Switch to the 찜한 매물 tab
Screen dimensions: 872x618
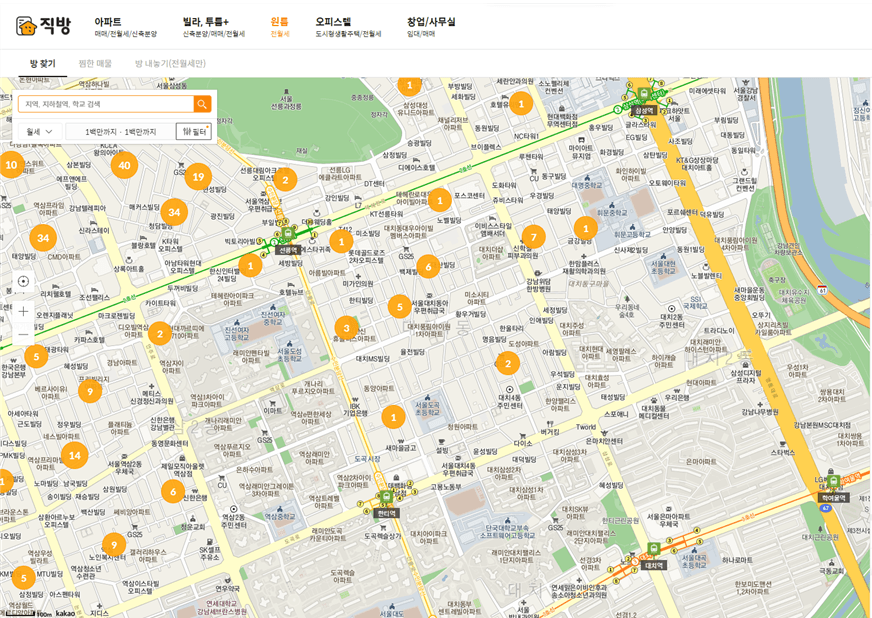[95, 63]
